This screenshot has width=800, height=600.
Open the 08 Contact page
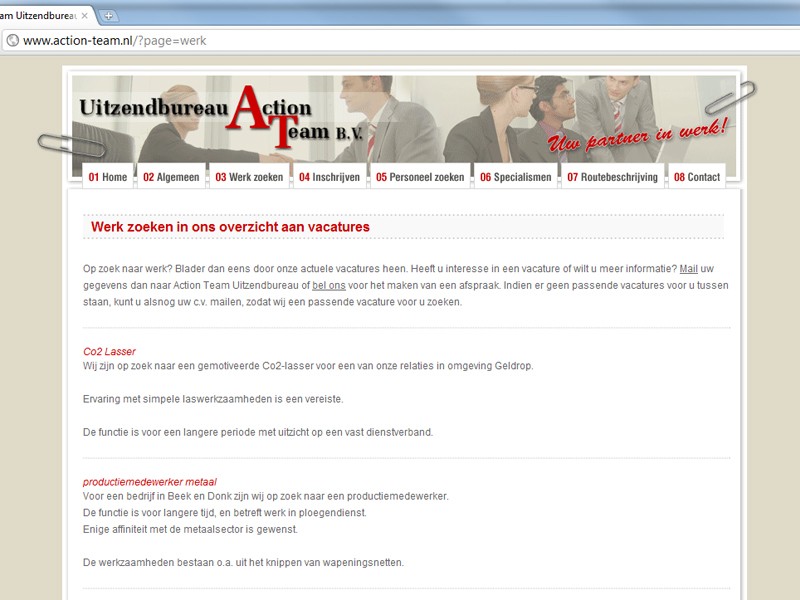[697, 177]
